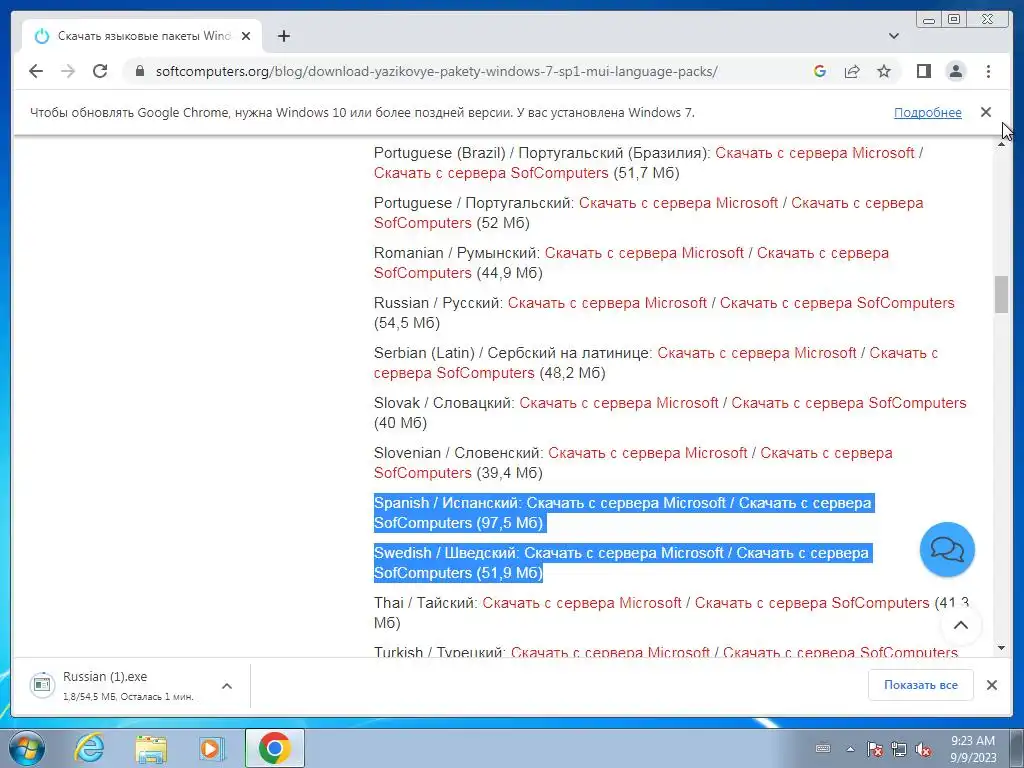
Task: Click the "Russian / Русский:" text
Action: pyautogui.click(x=438, y=303)
